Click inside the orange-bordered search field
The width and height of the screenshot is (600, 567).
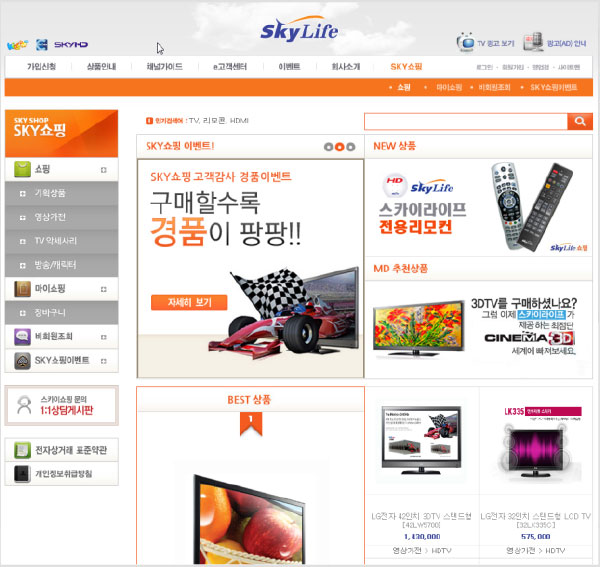466,122
